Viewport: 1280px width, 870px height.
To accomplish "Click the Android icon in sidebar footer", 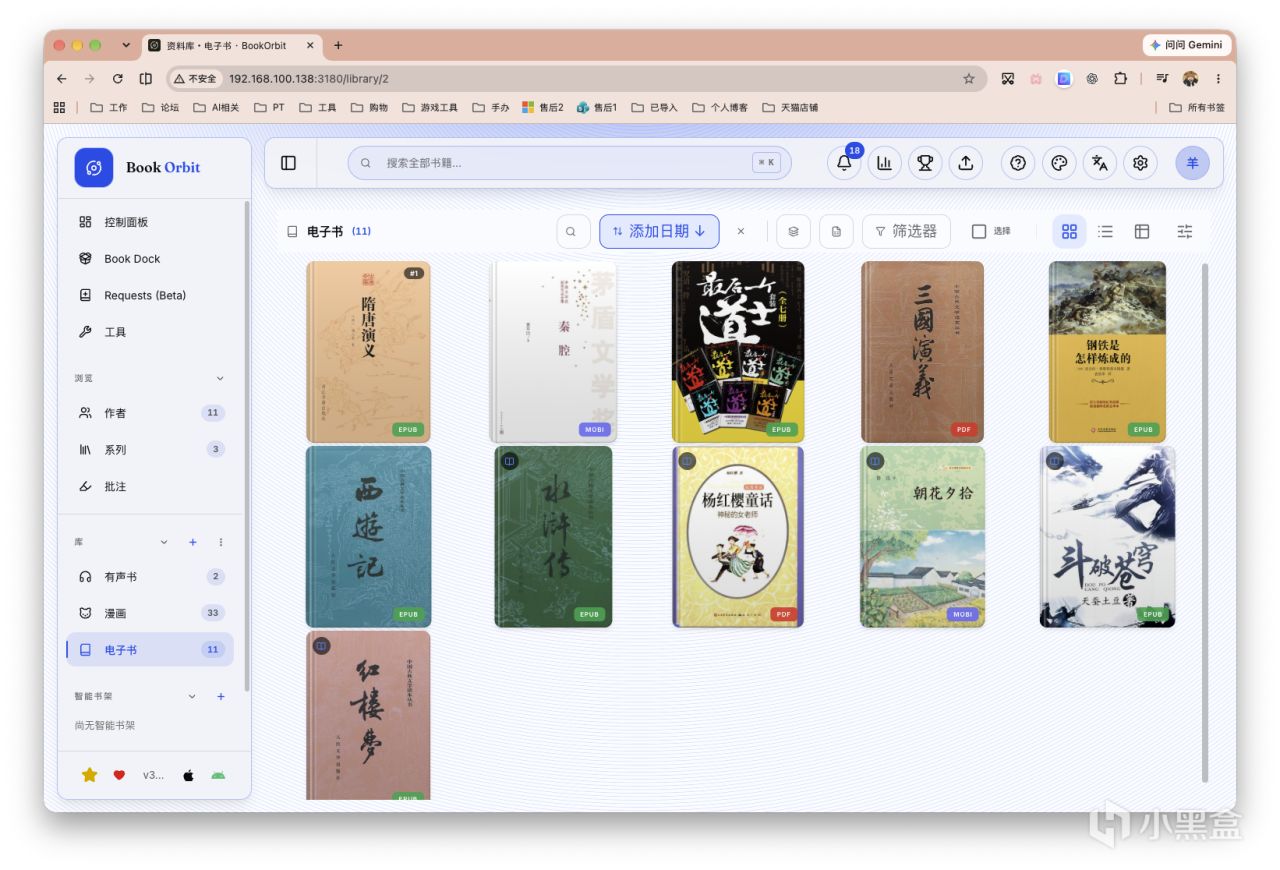I will click(217, 775).
